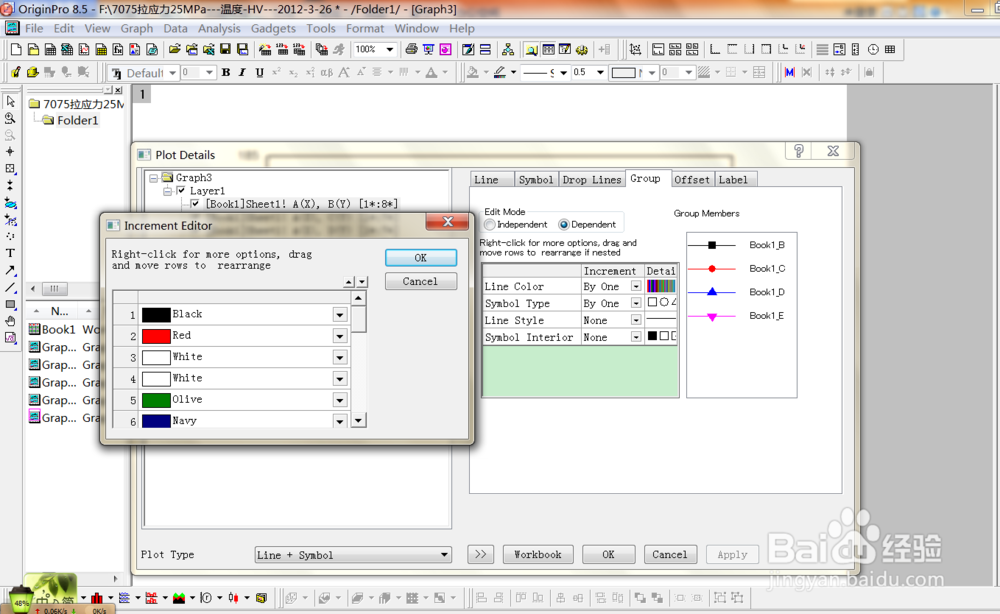Switch to the Offset tab

pos(692,180)
